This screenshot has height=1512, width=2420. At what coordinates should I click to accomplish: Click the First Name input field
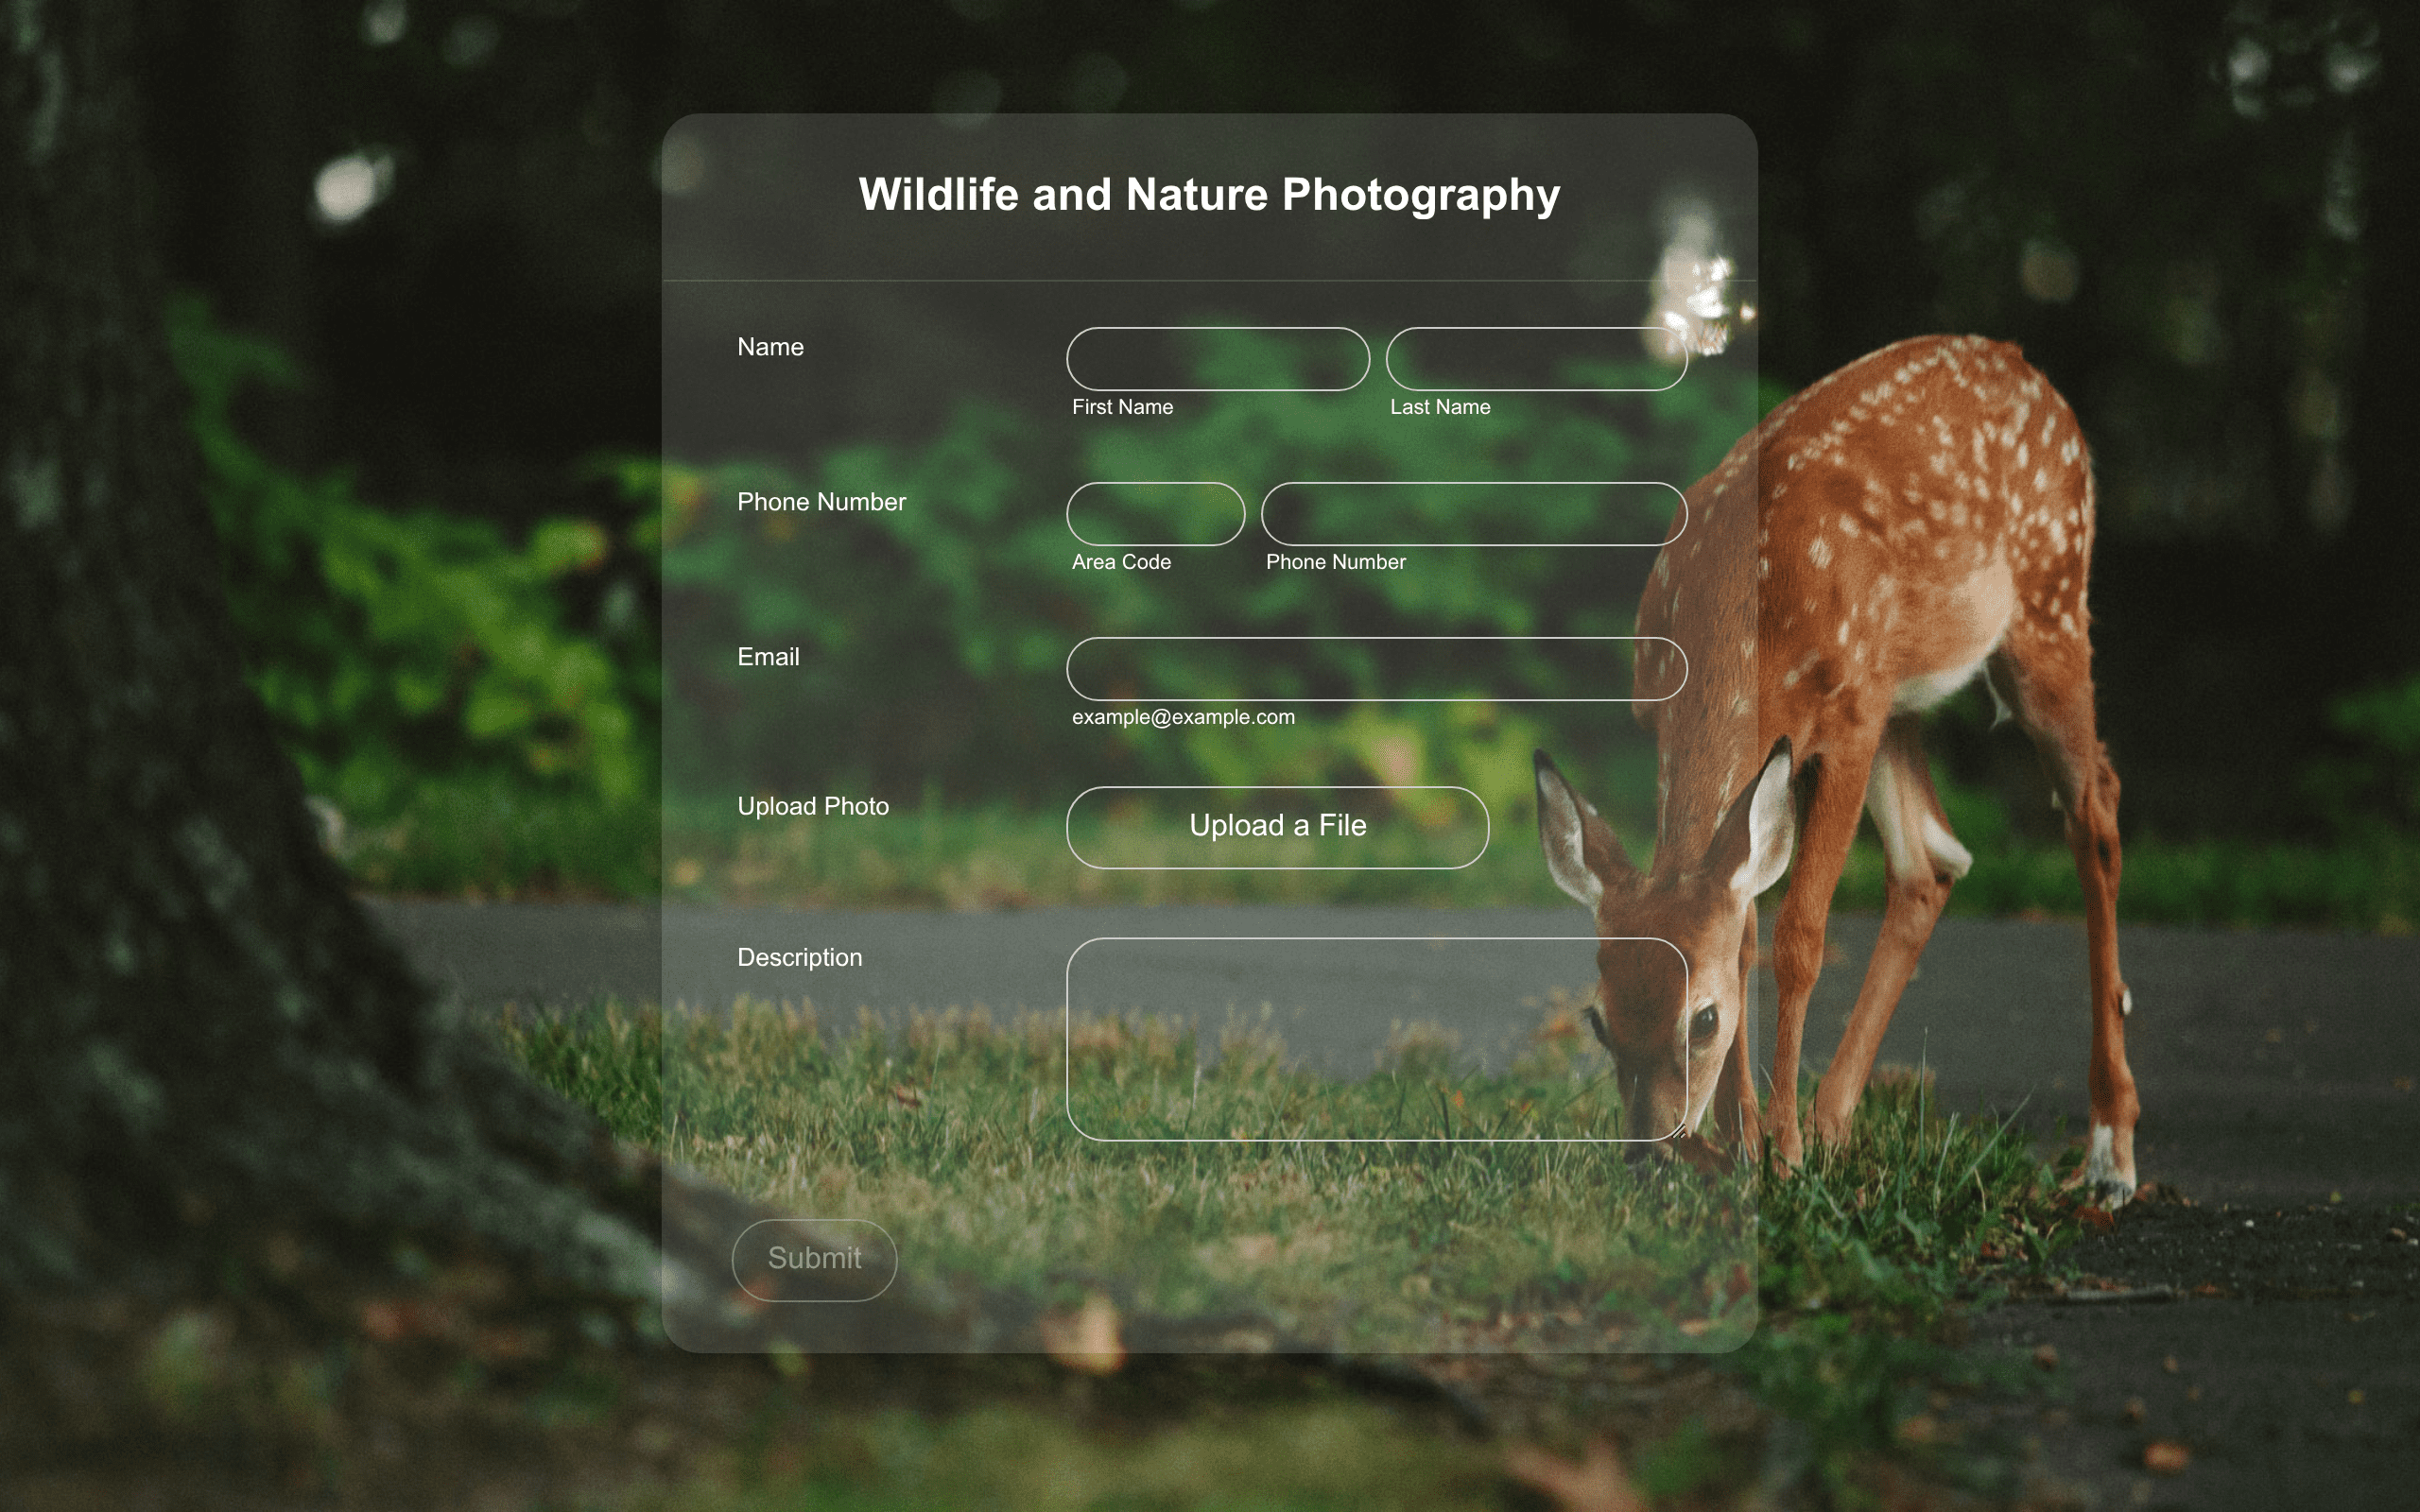tap(1217, 359)
